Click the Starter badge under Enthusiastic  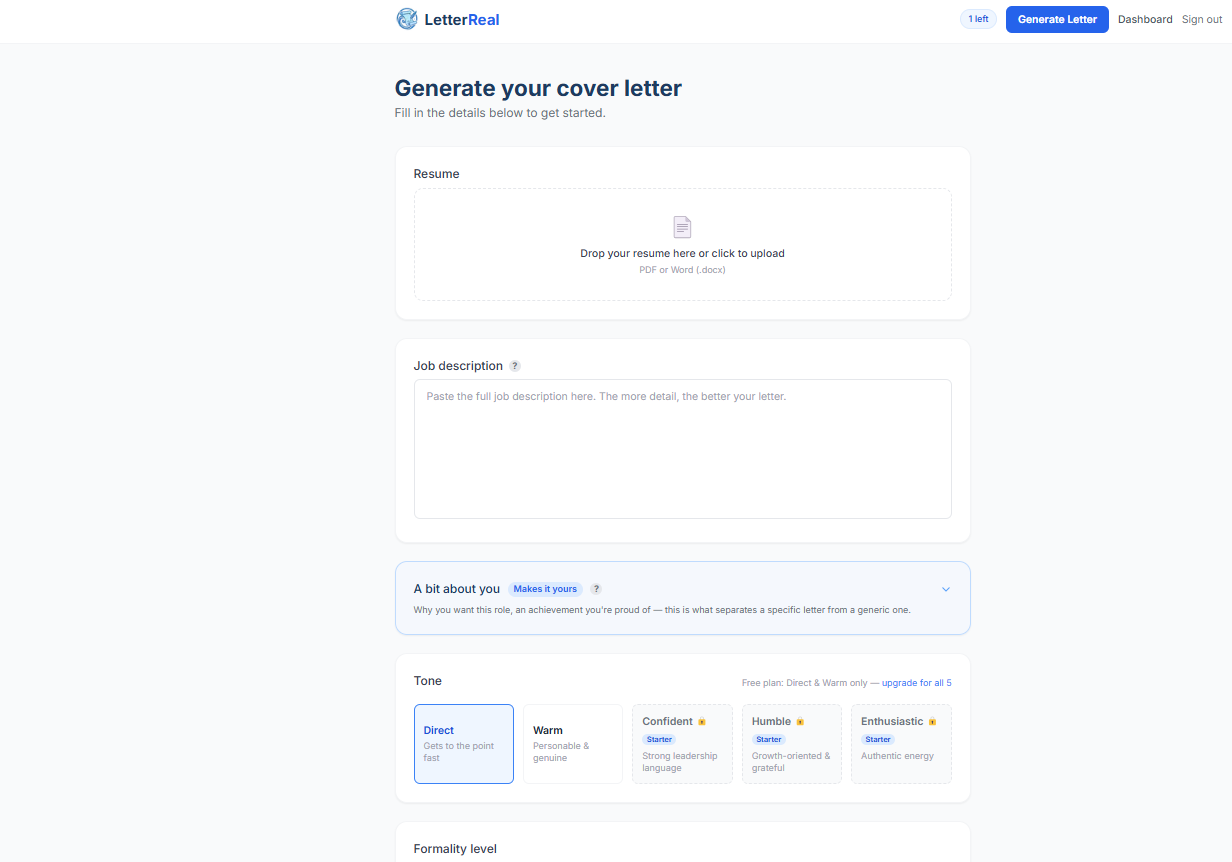(878, 740)
